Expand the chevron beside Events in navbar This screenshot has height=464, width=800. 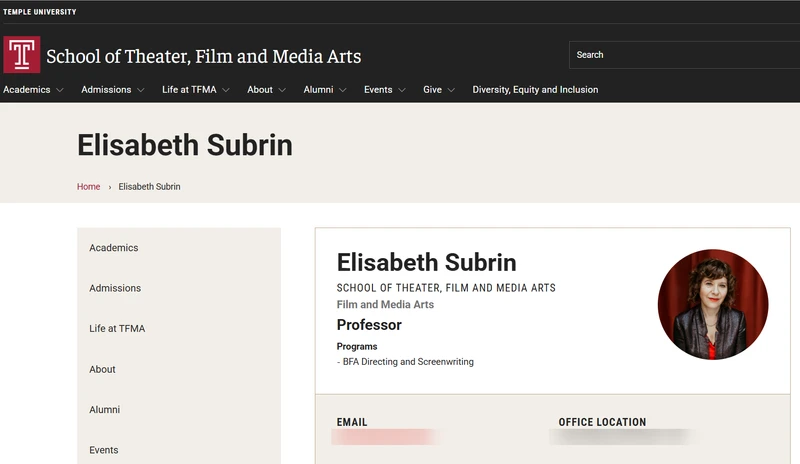(402, 90)
